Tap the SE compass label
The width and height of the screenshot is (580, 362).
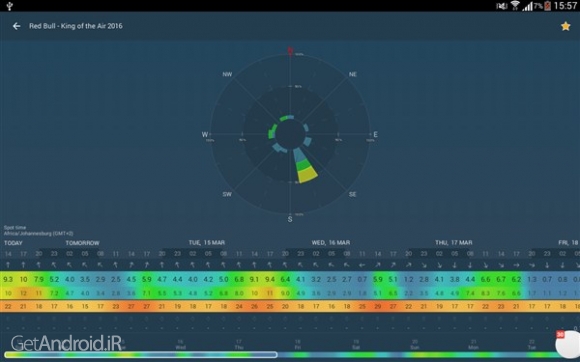point(353,194)
